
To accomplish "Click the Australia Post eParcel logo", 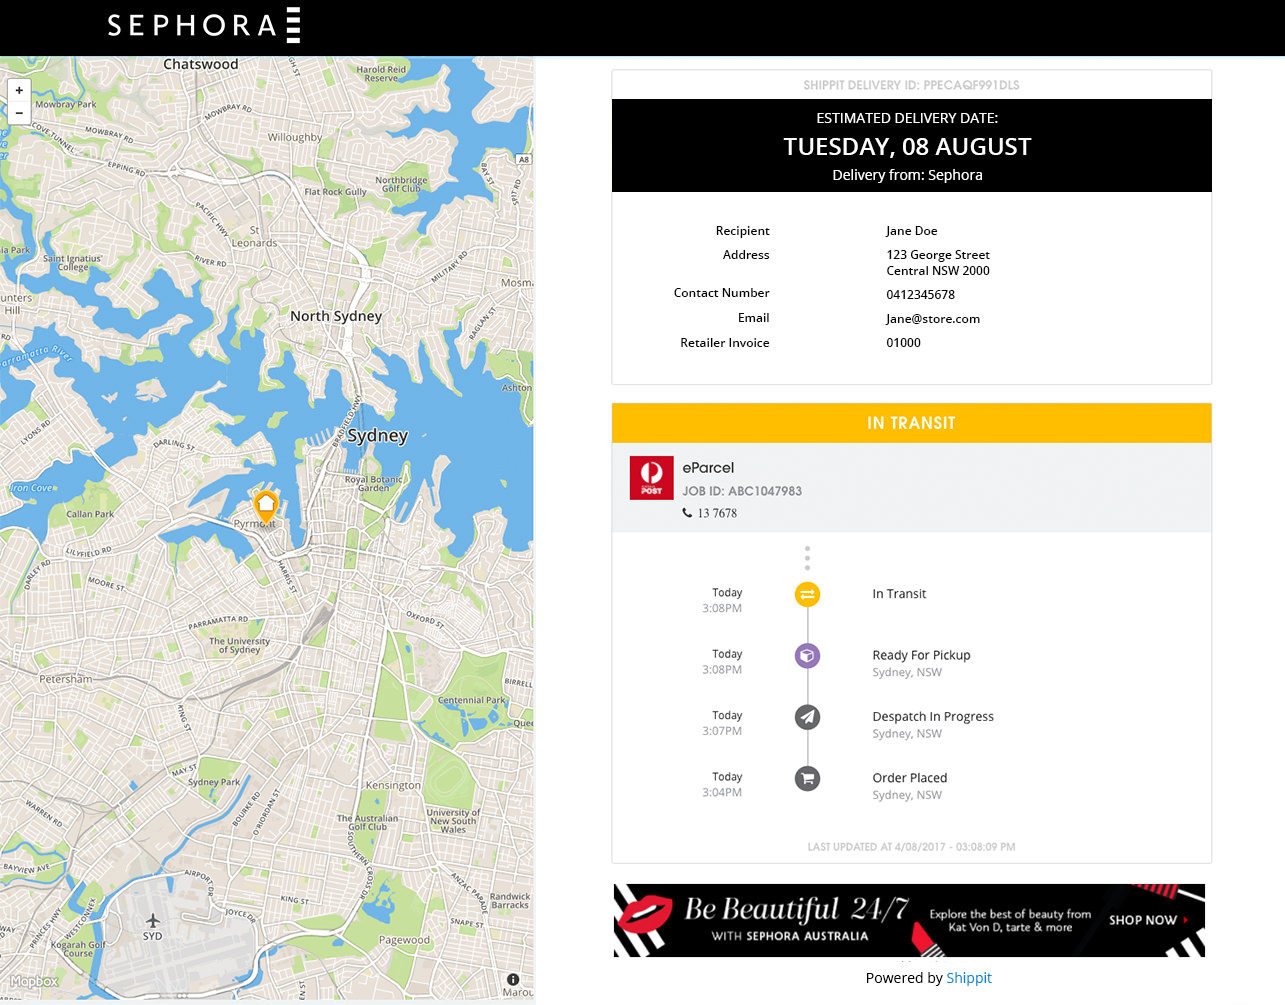I will tap(651, 478).
